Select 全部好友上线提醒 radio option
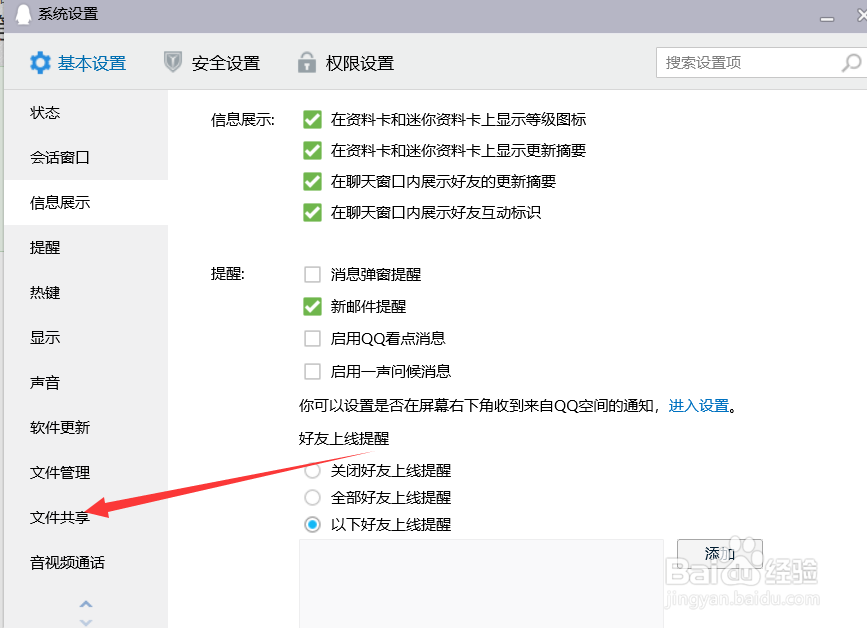This screenshot has width=867, height=628. pos(311,497)
